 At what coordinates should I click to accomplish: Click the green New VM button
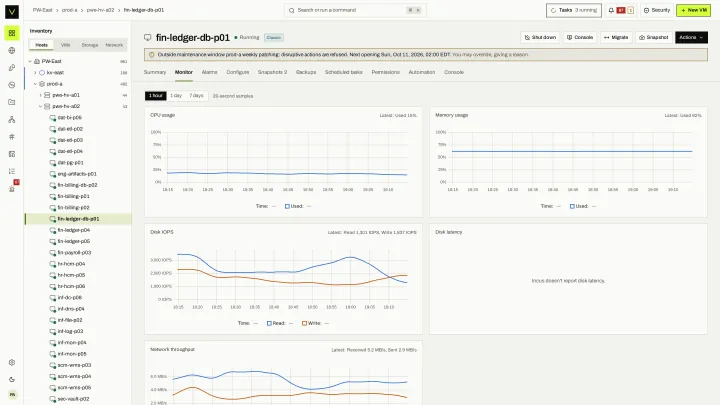point(694,10)
